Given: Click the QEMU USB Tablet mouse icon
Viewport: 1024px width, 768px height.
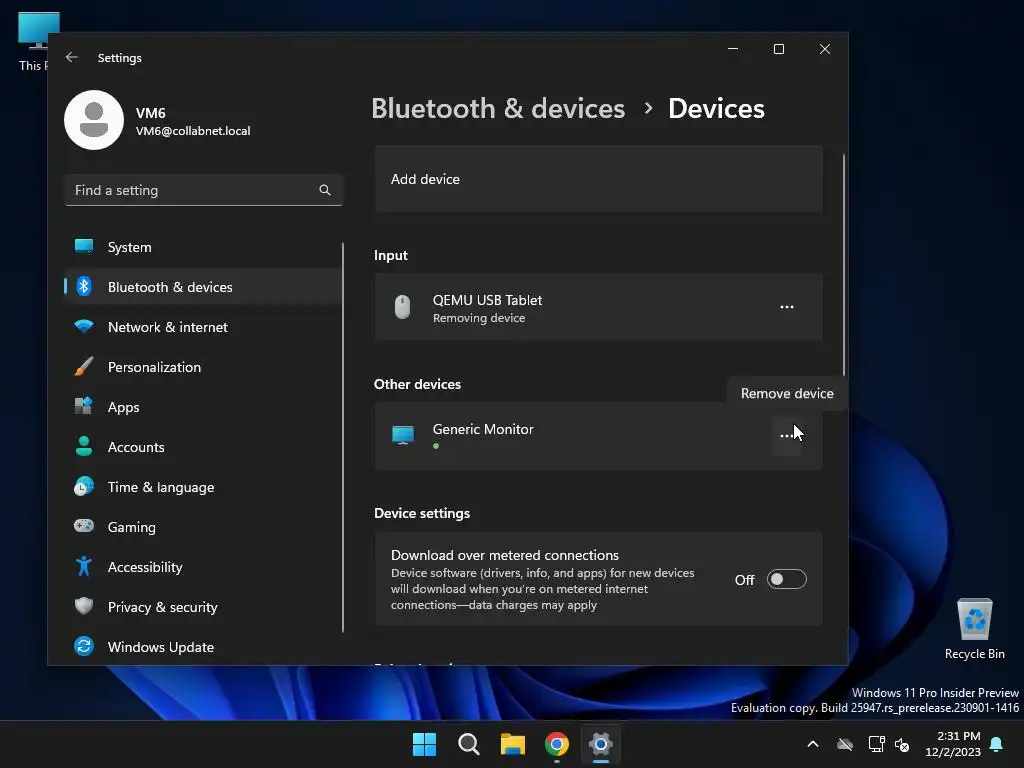Looking at the screenshot, I should click(402, 307).
